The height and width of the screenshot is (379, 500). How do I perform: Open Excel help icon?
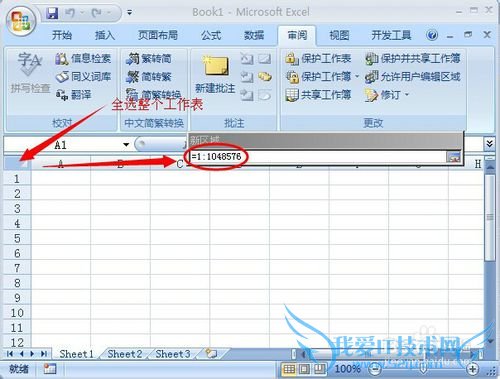(x=432, y=35)
